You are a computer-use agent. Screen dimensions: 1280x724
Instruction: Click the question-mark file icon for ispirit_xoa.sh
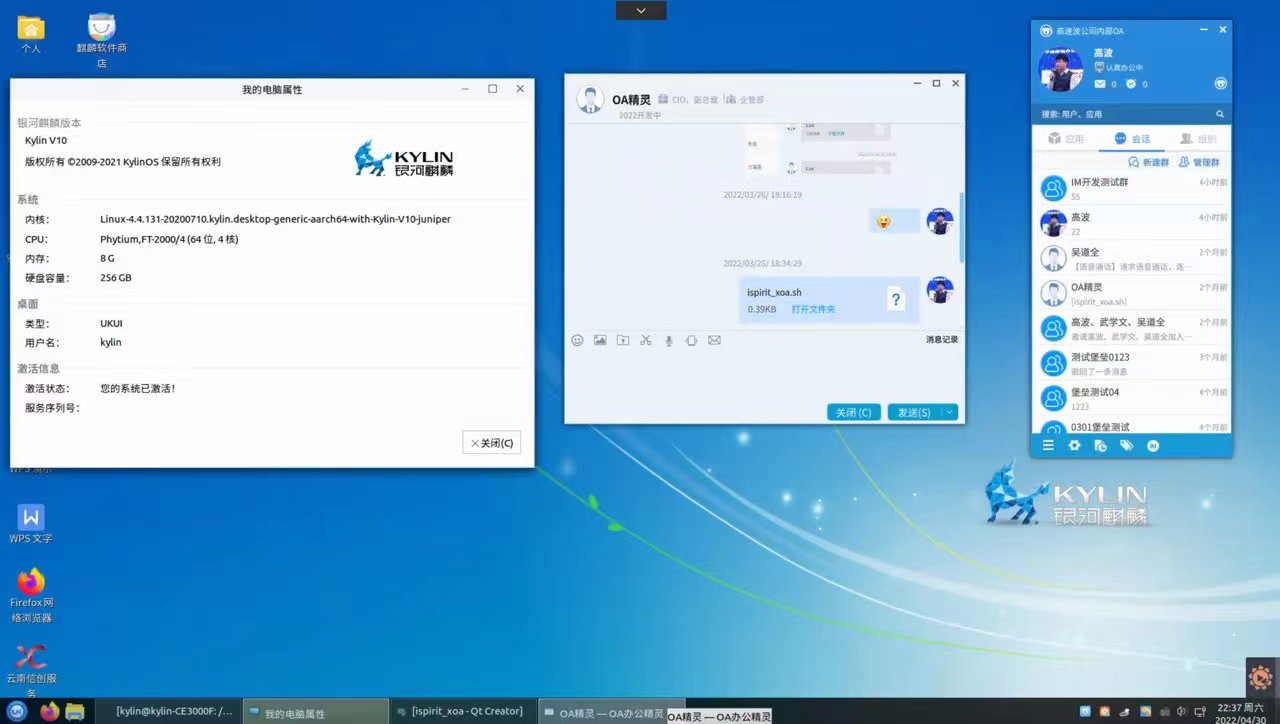pyautogui.click(x=897, y=299)
